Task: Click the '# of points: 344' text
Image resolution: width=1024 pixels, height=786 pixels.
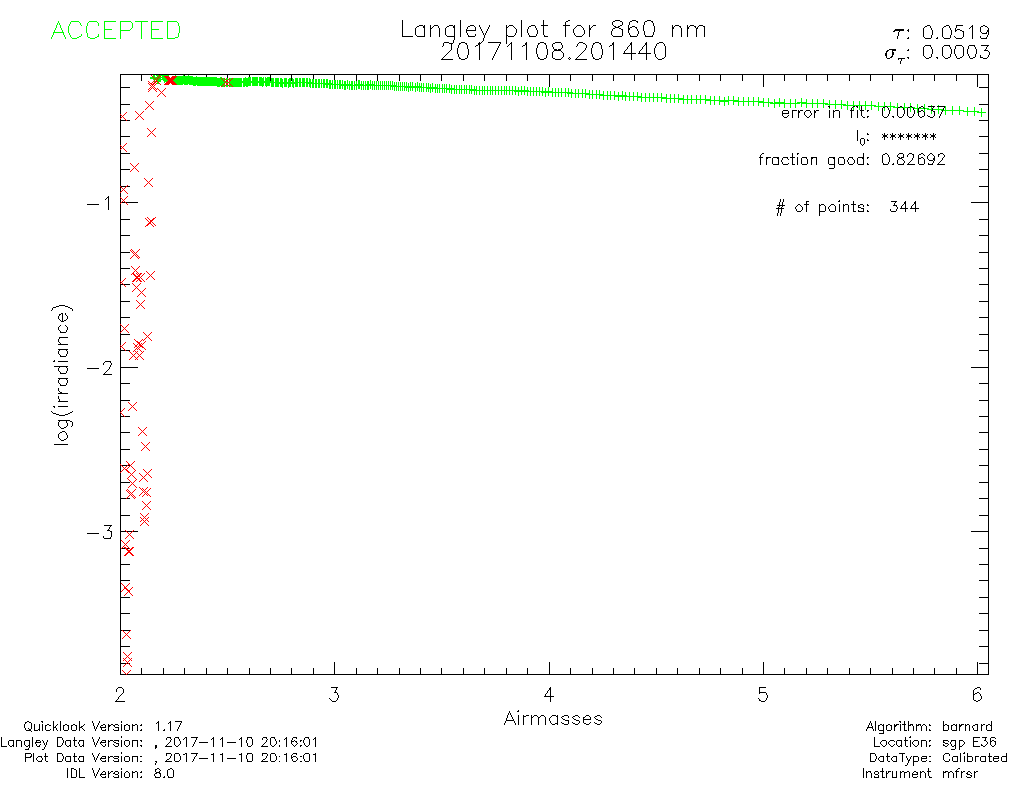Action: pos(846,207)
